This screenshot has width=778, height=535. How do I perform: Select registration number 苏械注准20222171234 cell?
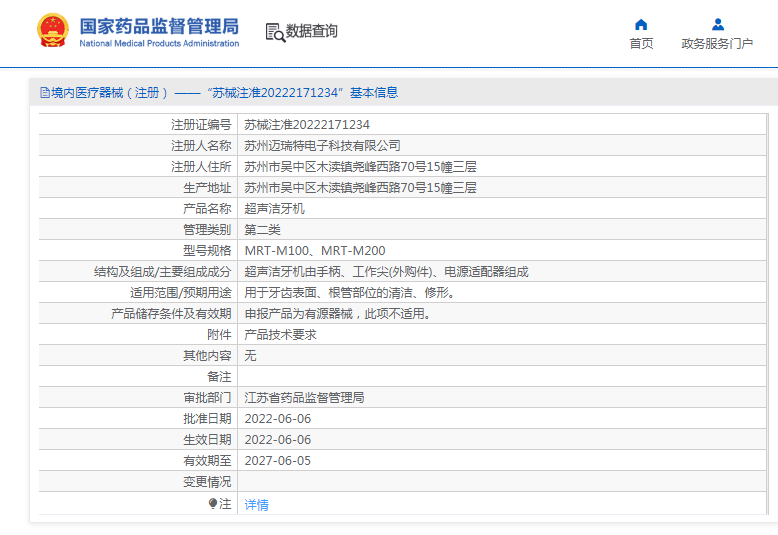click(x=307, y=125)
